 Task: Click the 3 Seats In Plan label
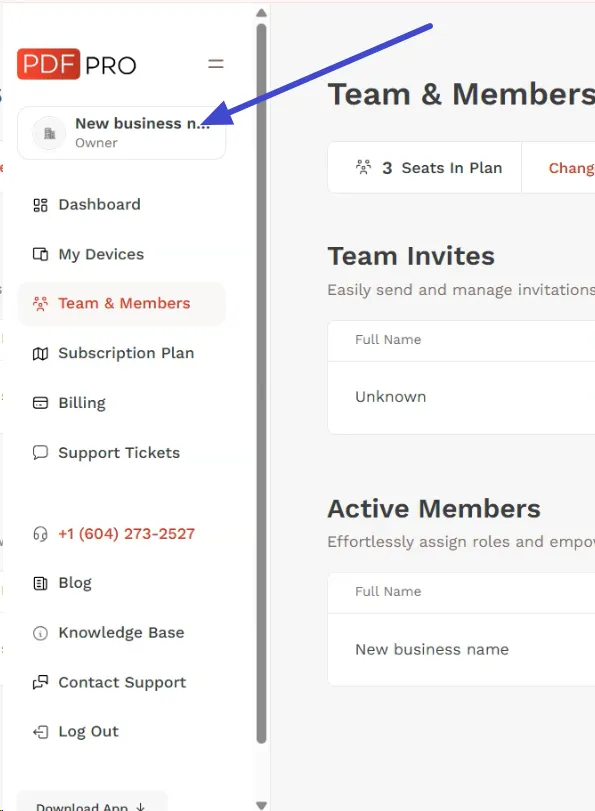(442, 168)
